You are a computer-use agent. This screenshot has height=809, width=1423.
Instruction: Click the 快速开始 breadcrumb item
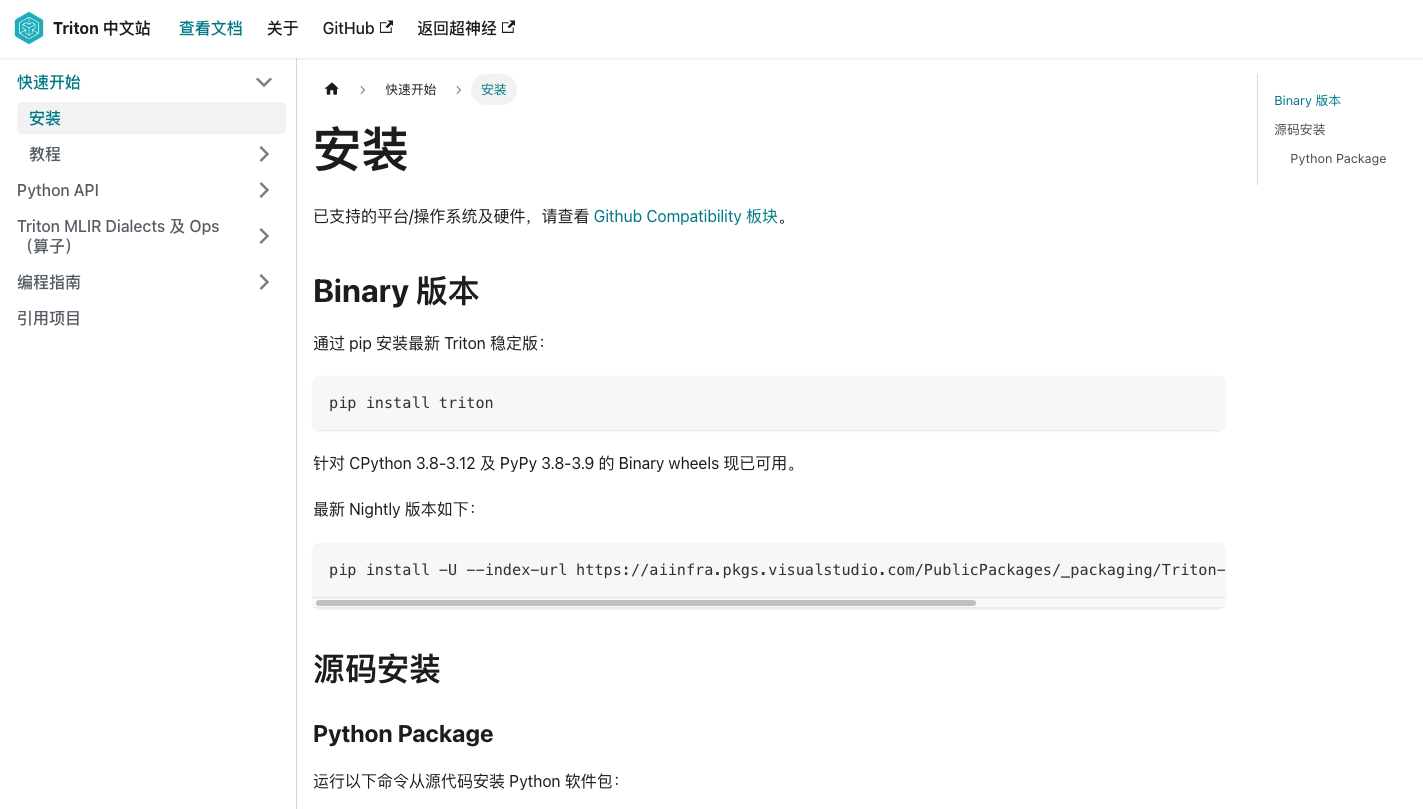pos(410,89)
